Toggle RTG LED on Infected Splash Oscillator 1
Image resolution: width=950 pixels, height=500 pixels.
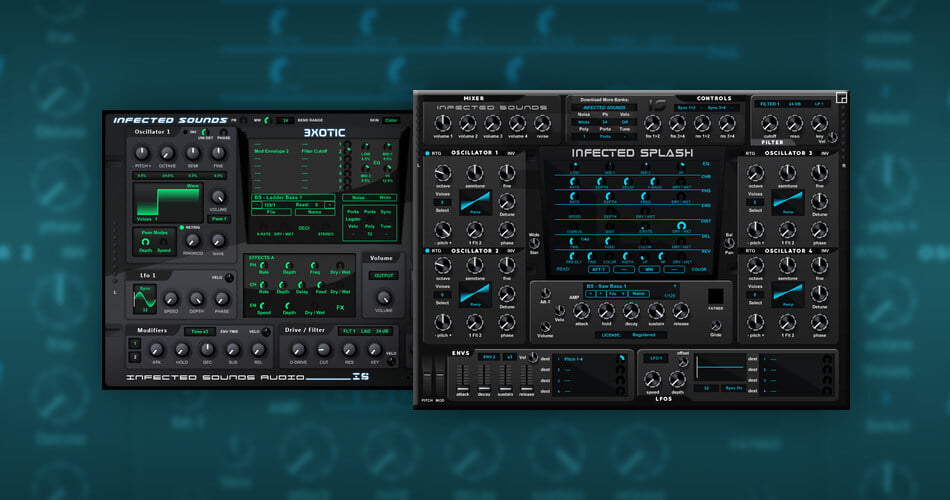coord(428,153)
